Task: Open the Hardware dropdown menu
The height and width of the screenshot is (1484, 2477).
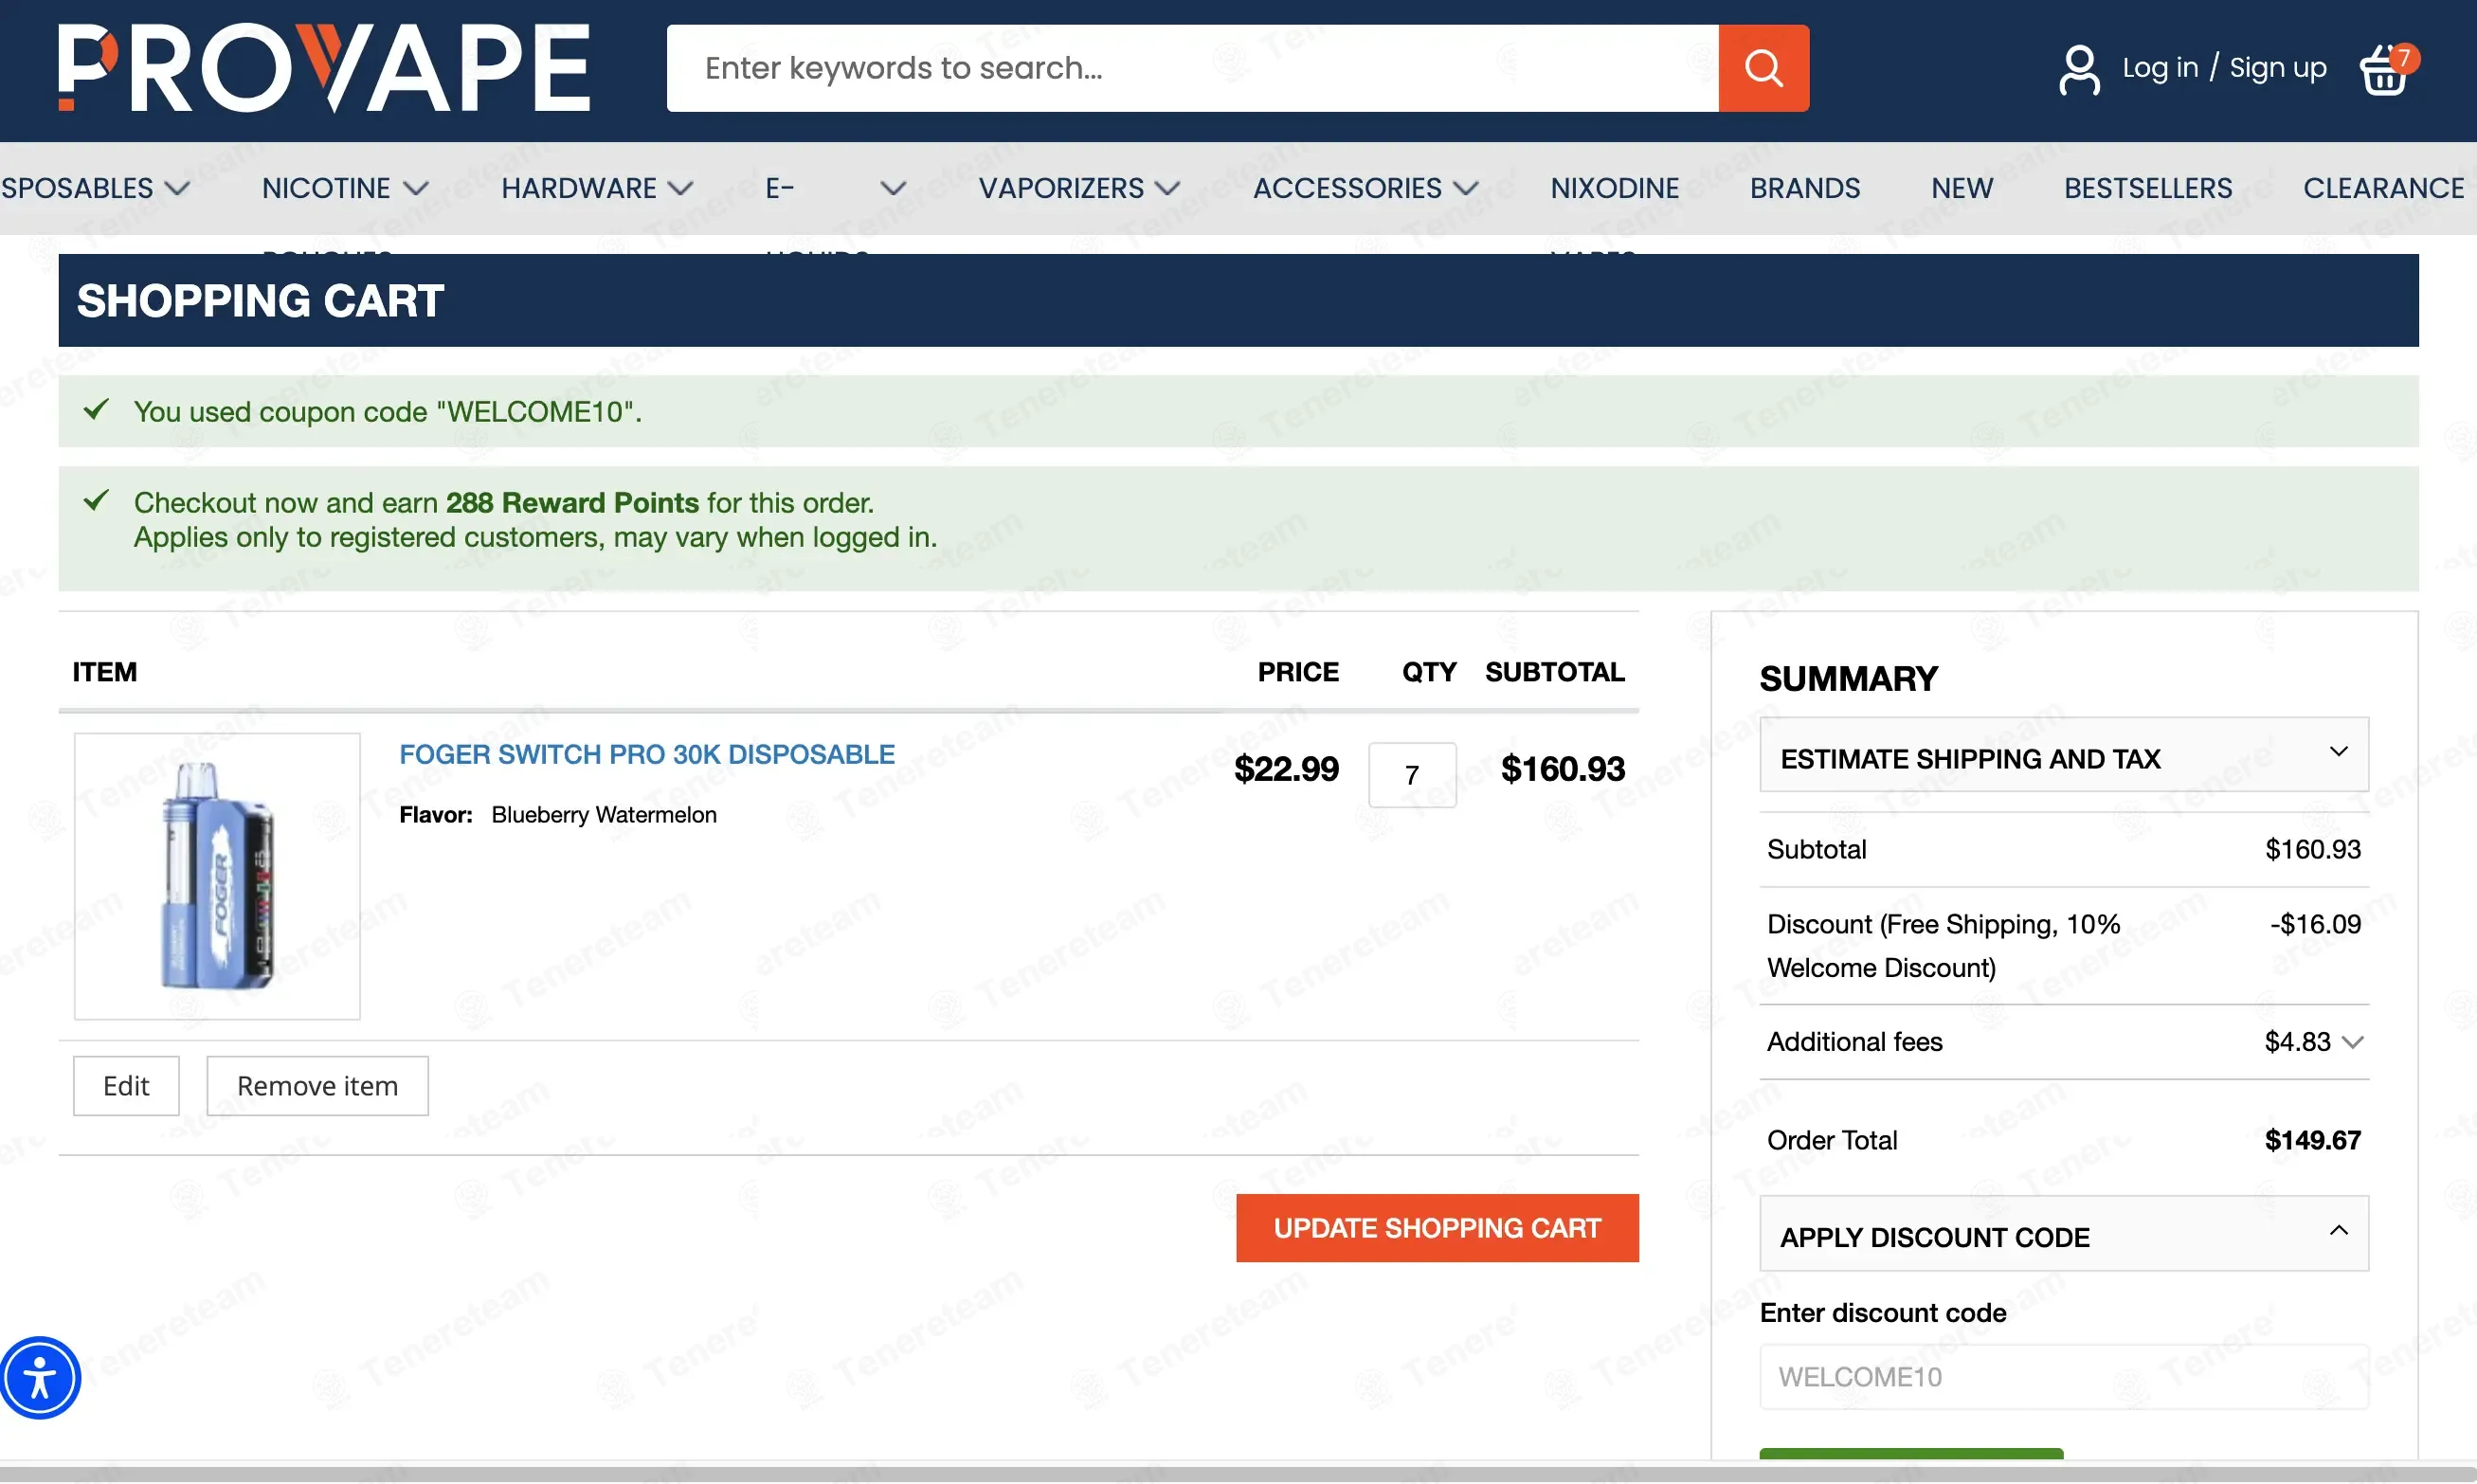Action: click(597, 188)
